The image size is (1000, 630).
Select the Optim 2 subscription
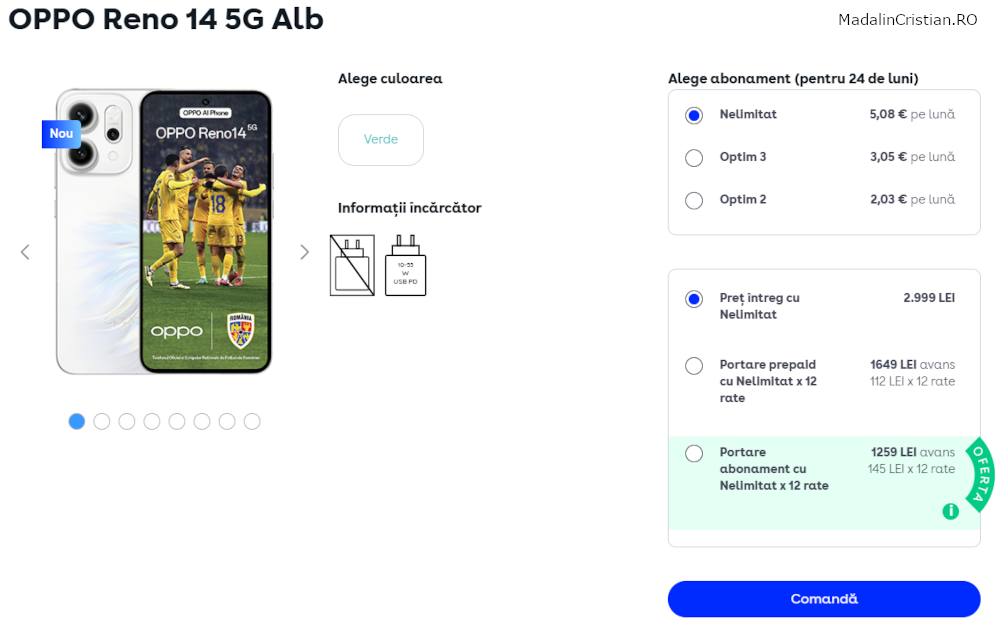[694, 200]
